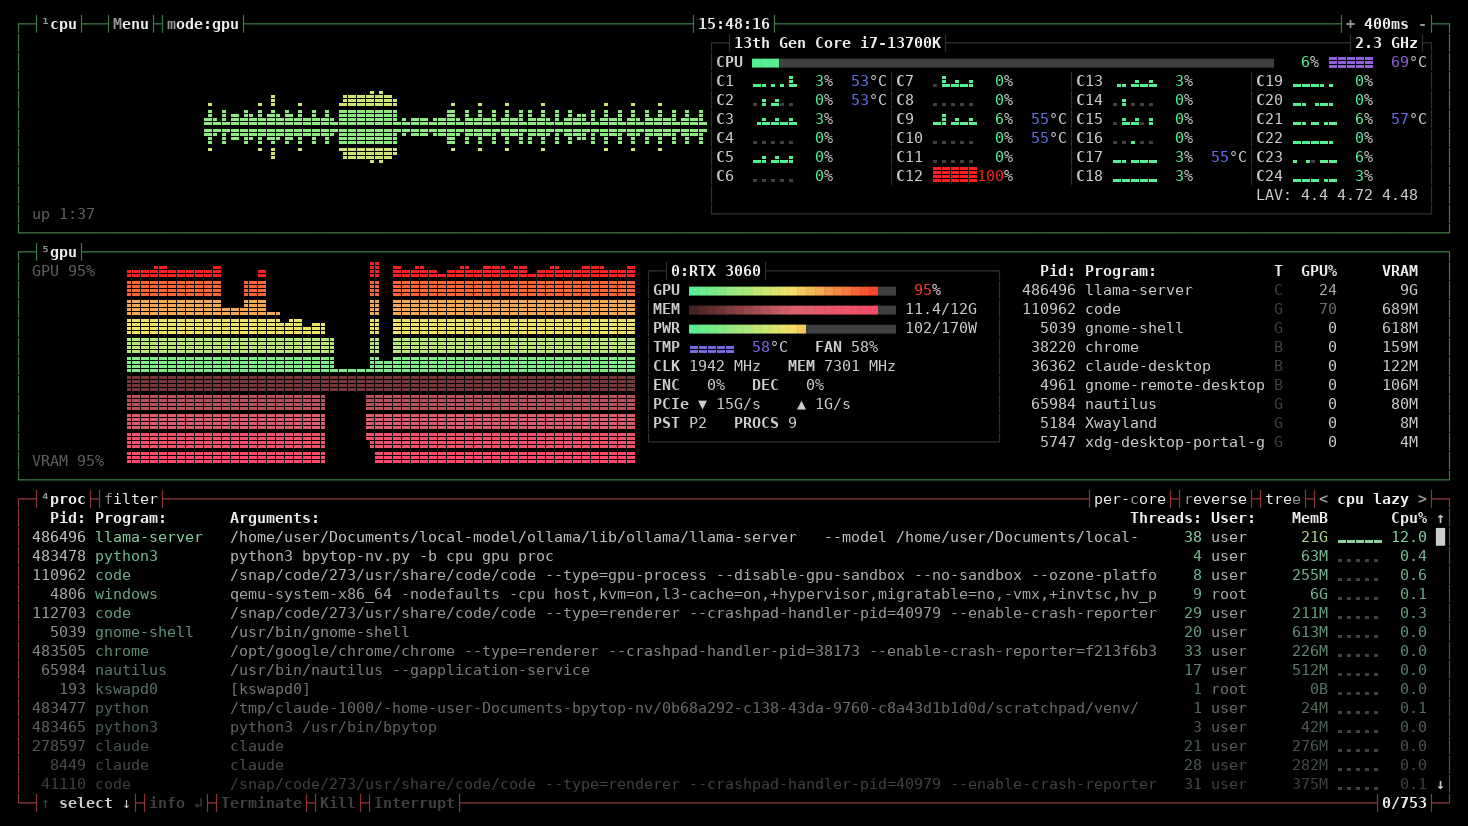Click the 0/753 process counter

tap(1404, 803)
